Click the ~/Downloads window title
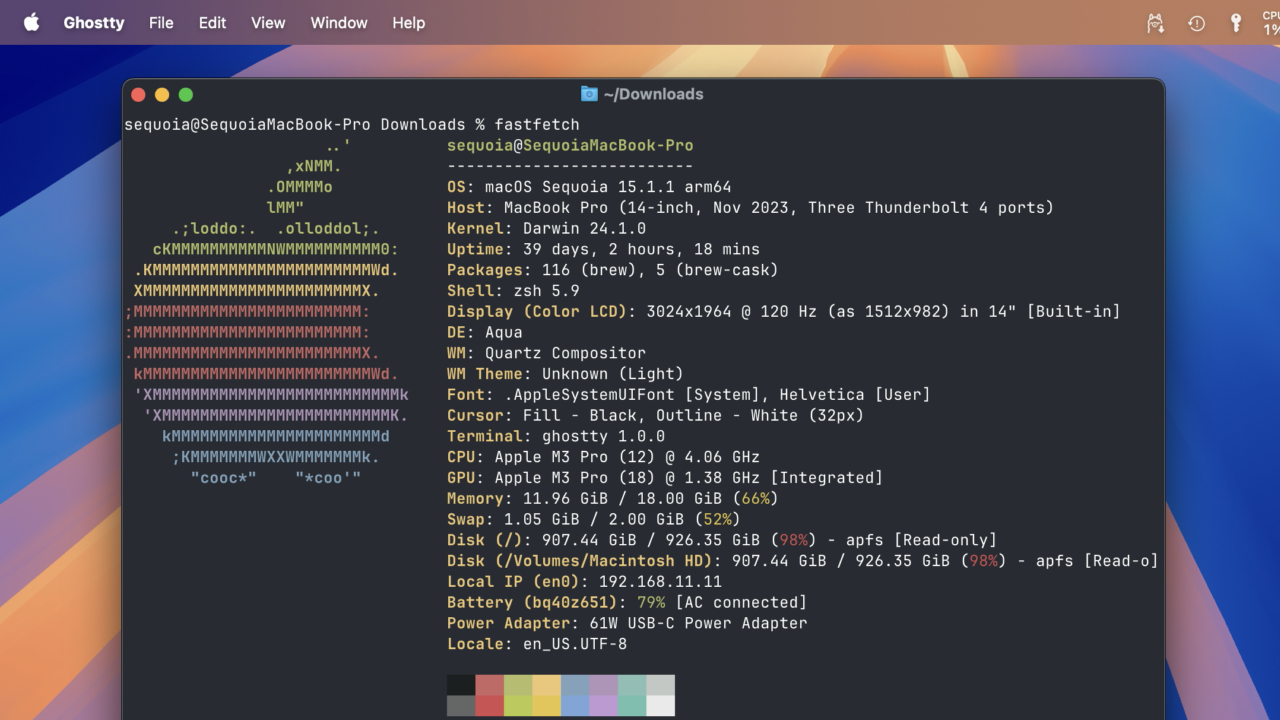 tap(654, 94)
